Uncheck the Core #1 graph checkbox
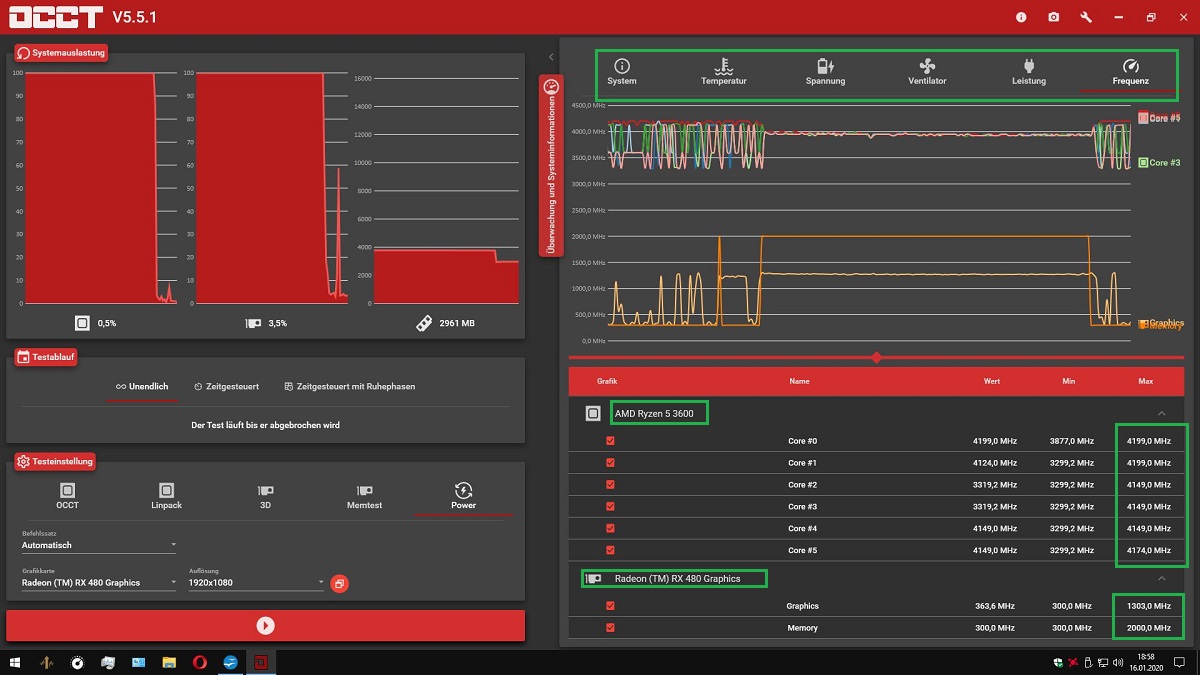 tap(610, 463)
